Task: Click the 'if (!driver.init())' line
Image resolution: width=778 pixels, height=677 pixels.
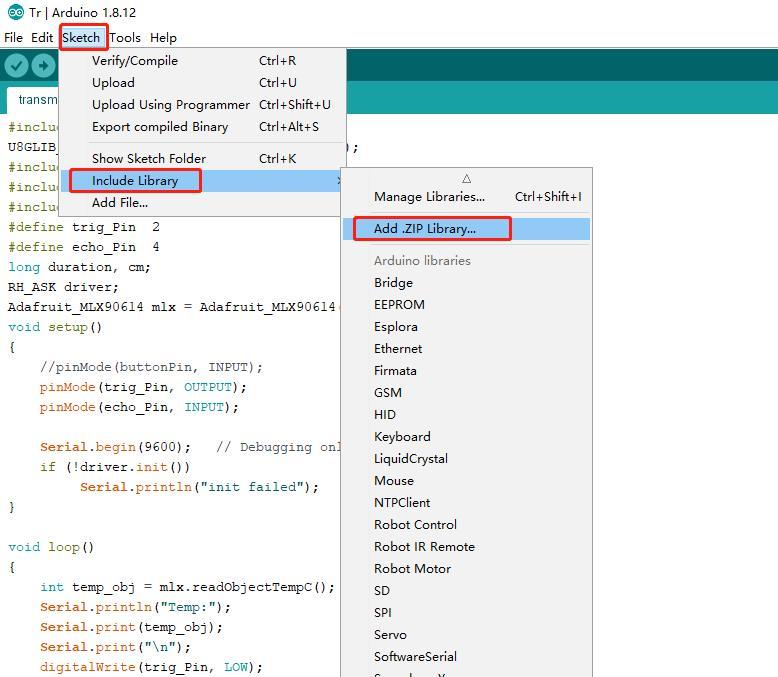Action: pos(115,467)
